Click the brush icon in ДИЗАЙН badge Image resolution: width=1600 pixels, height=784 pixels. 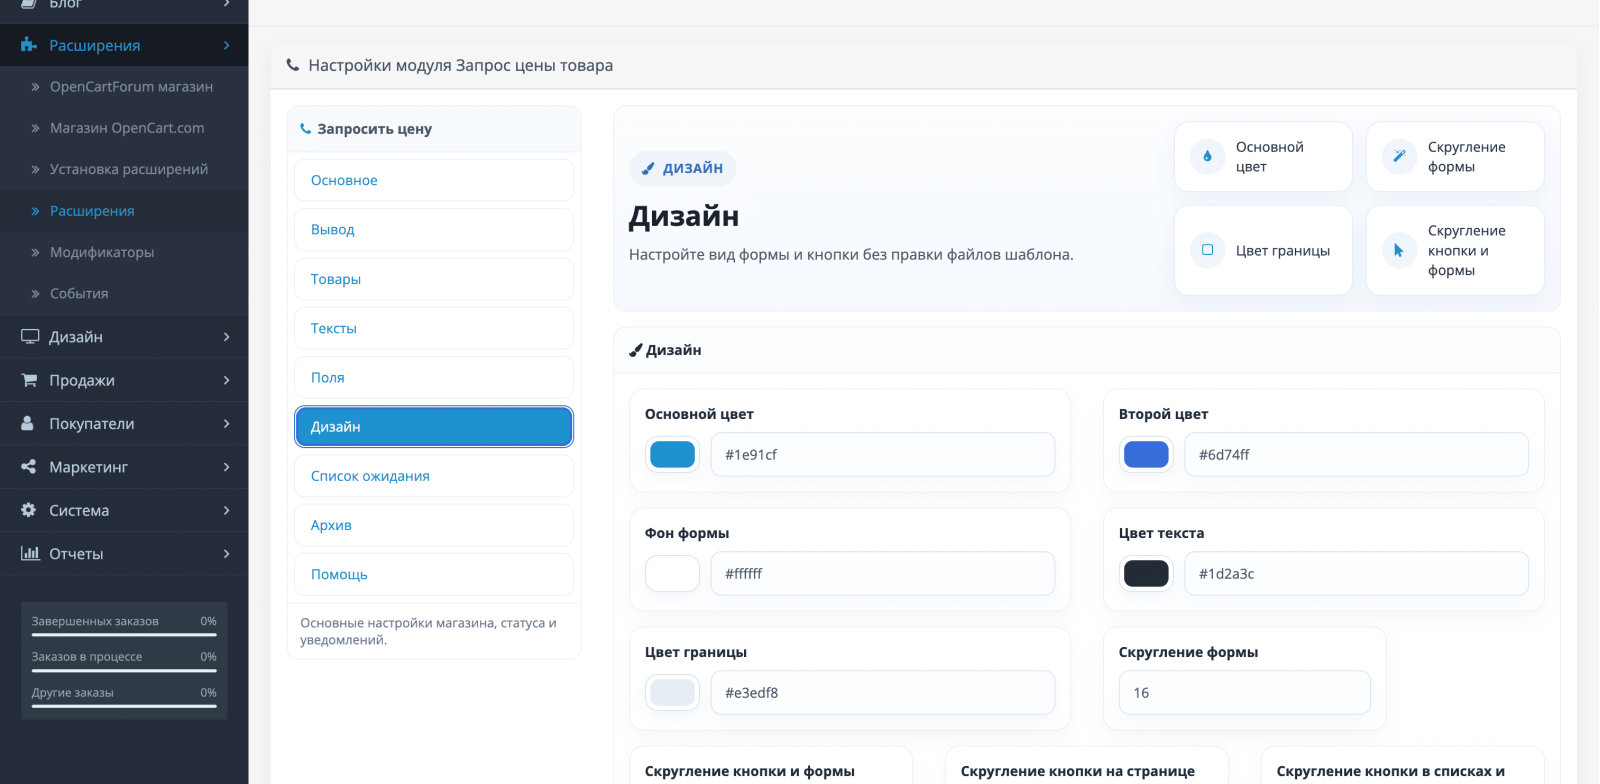648,168
